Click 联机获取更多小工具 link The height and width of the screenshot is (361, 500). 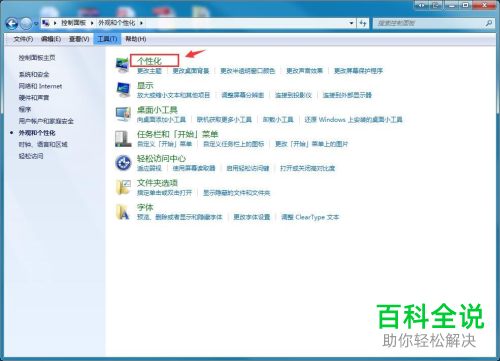(224, 120)
